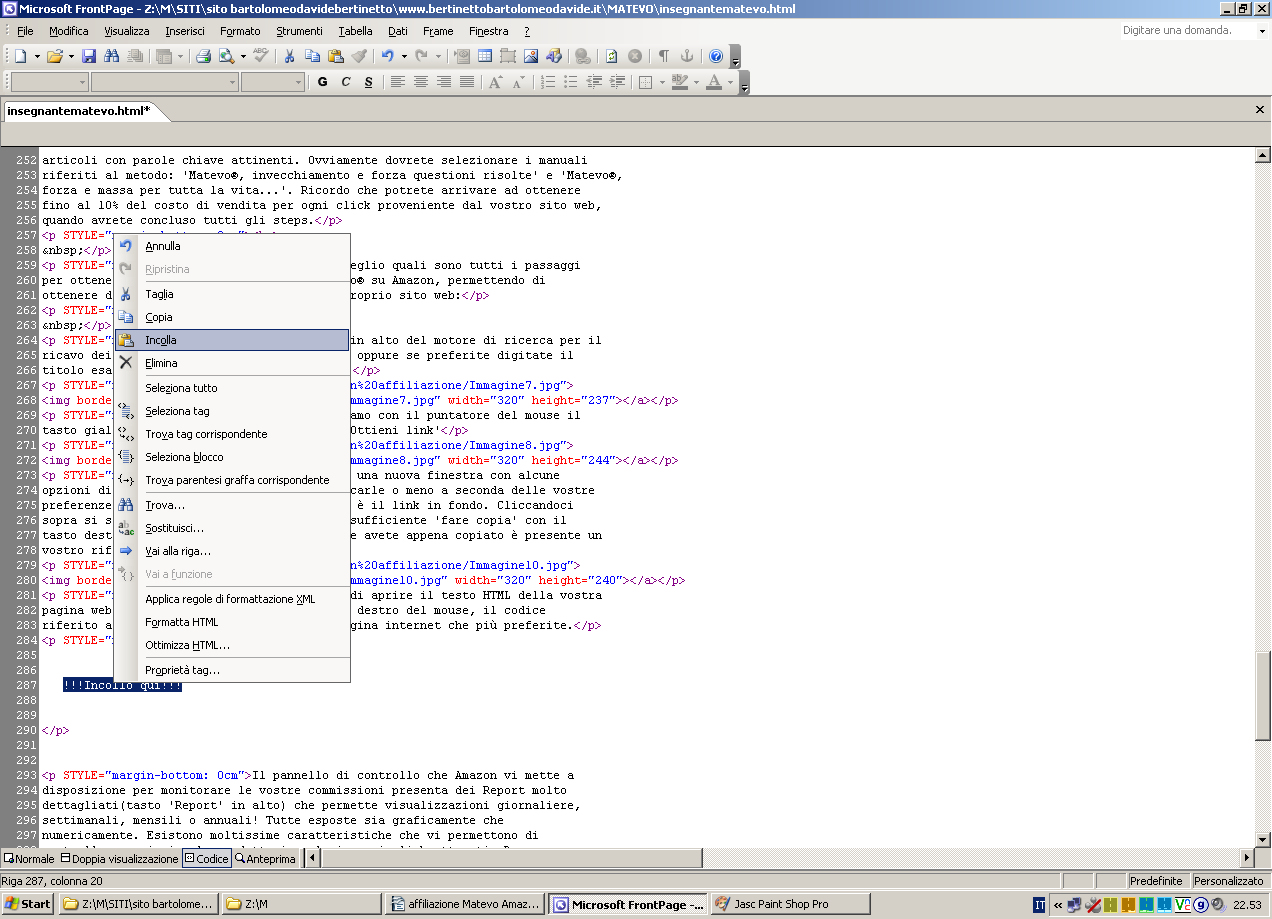Toggle underline (S) formatting
1272x919 pixels.
coord(369,82)
